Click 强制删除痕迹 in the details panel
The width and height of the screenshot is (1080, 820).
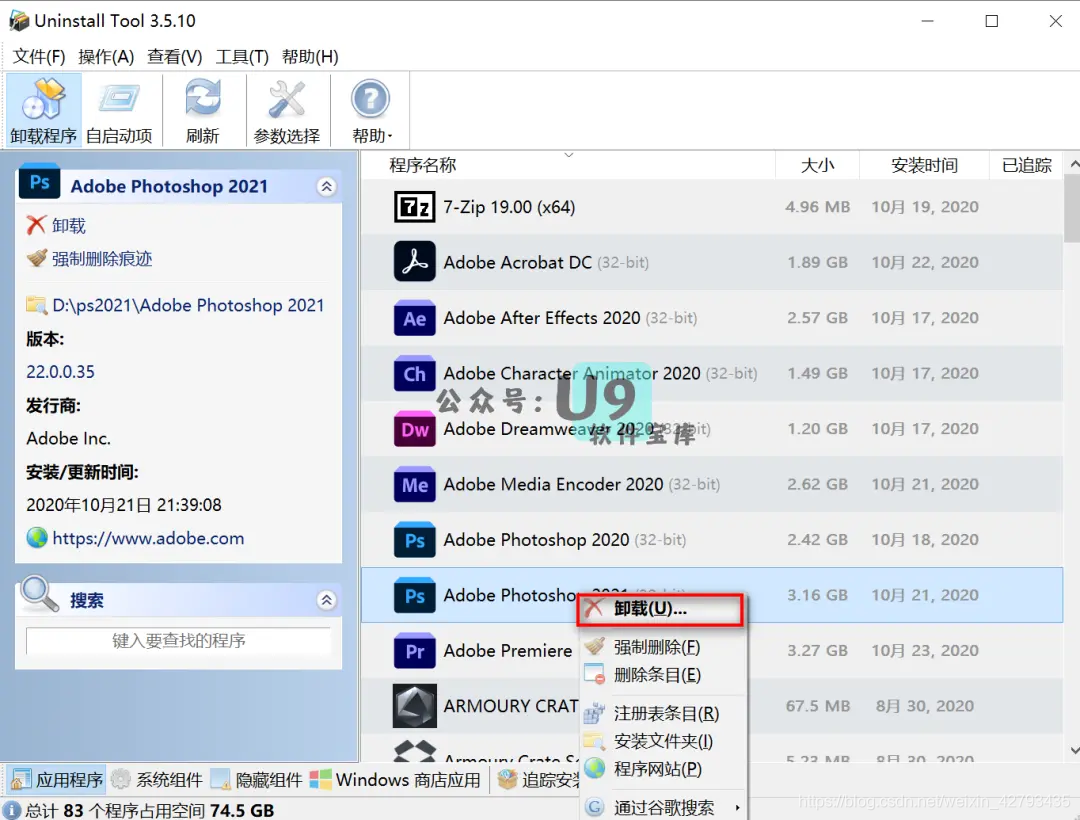[x=102, y=259]
